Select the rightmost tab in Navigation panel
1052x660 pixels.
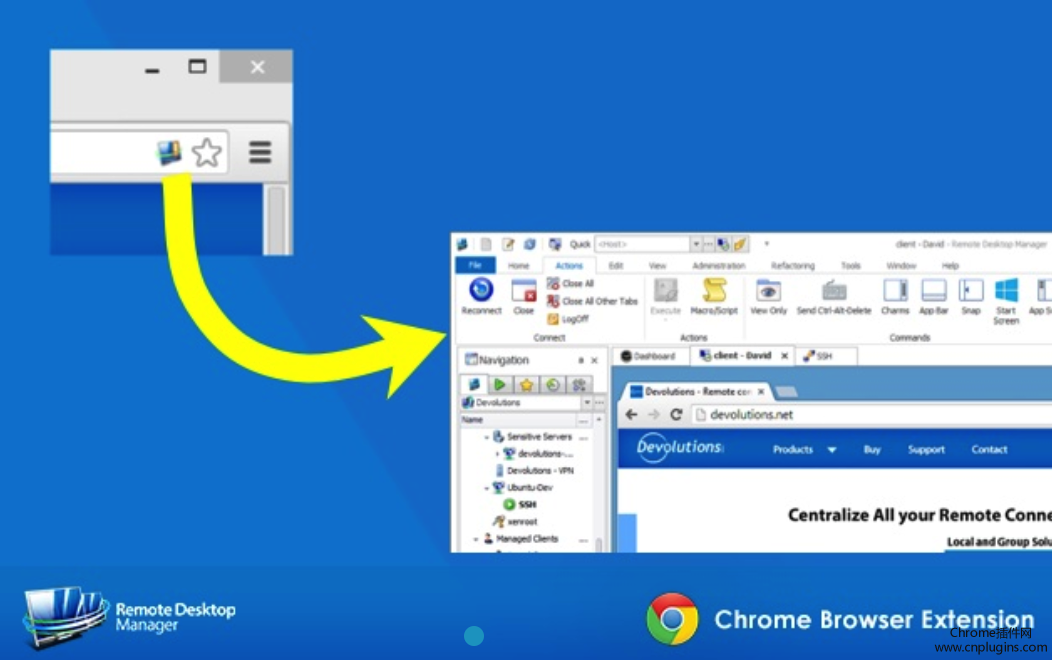(x=578, y=384)
